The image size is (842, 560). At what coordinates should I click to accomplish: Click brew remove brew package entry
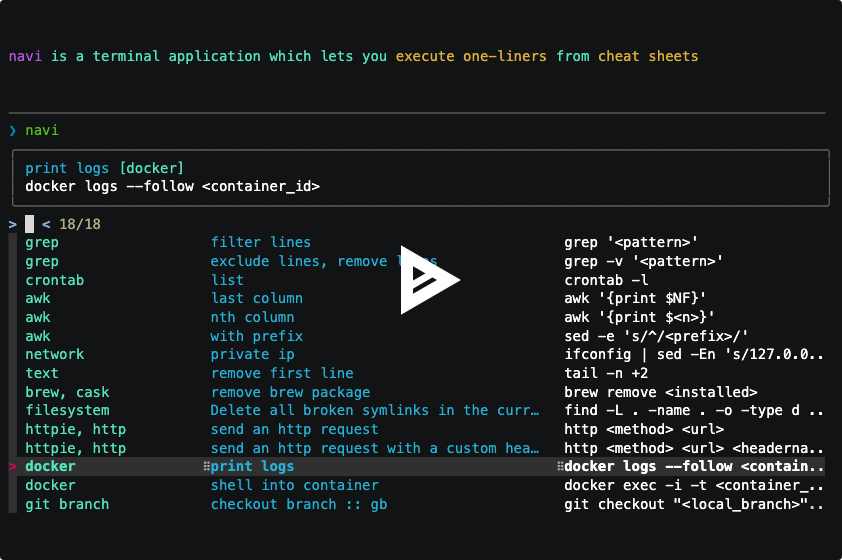290,392
